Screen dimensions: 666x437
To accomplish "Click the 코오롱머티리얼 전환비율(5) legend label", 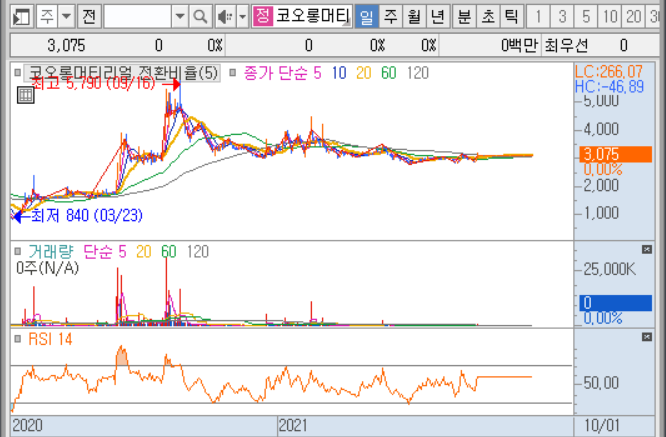I will point(122,73).
